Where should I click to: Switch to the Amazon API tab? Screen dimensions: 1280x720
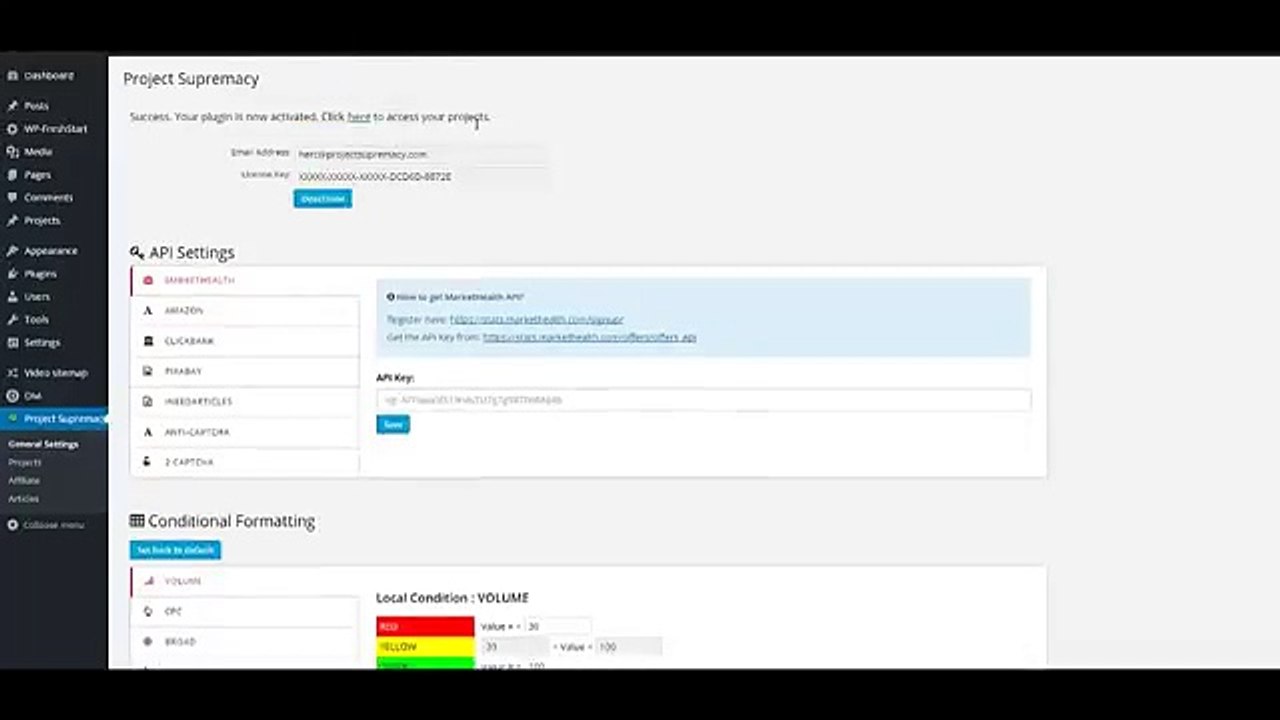[x=244, y=311]
